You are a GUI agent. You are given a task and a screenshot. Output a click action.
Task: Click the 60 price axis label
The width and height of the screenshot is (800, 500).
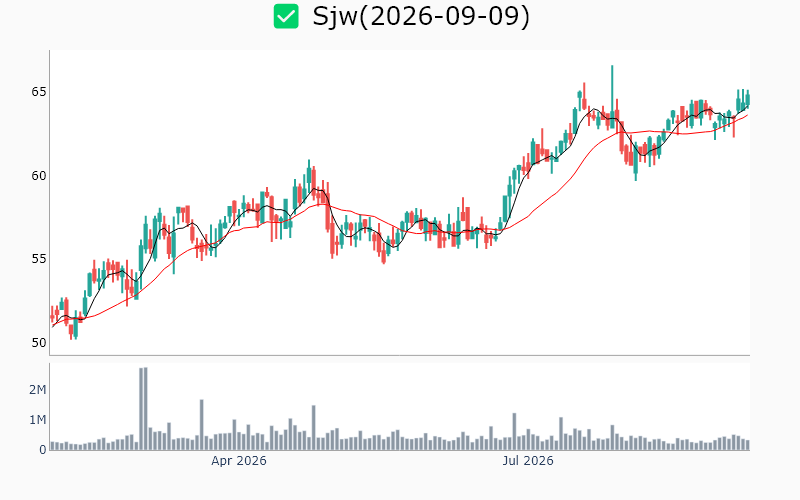coord(39,176)
